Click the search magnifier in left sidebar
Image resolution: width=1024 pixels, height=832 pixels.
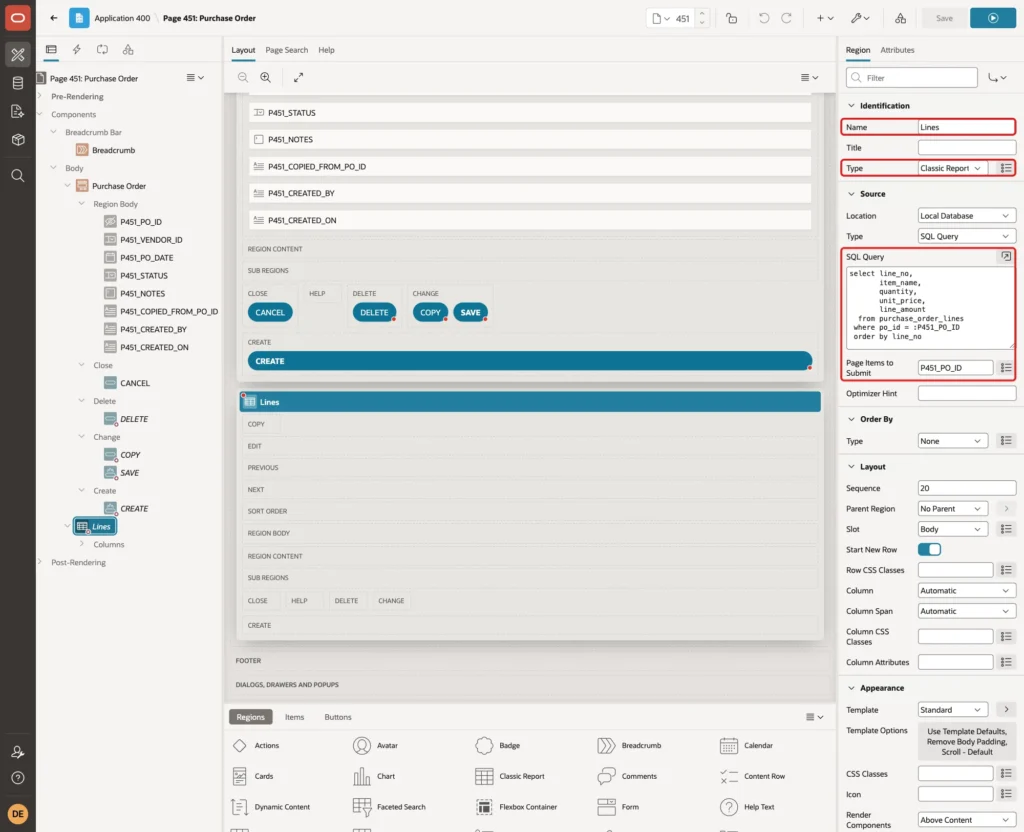(18, 176)
